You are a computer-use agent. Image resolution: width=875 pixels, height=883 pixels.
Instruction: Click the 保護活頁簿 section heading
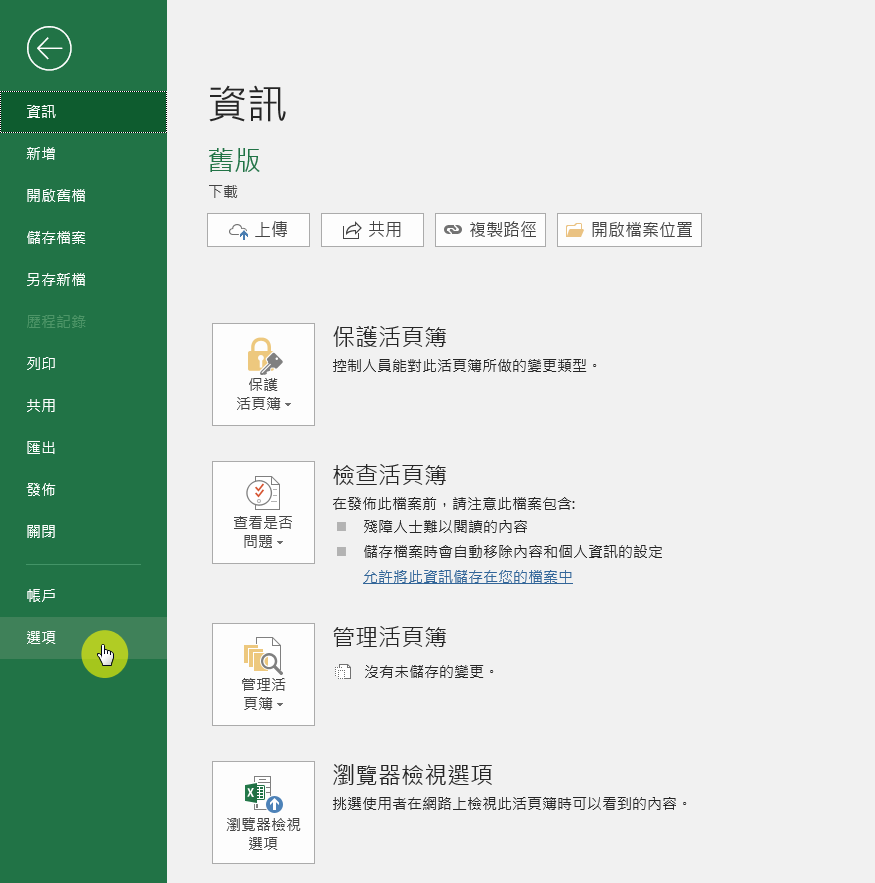[x=390, y=337]
